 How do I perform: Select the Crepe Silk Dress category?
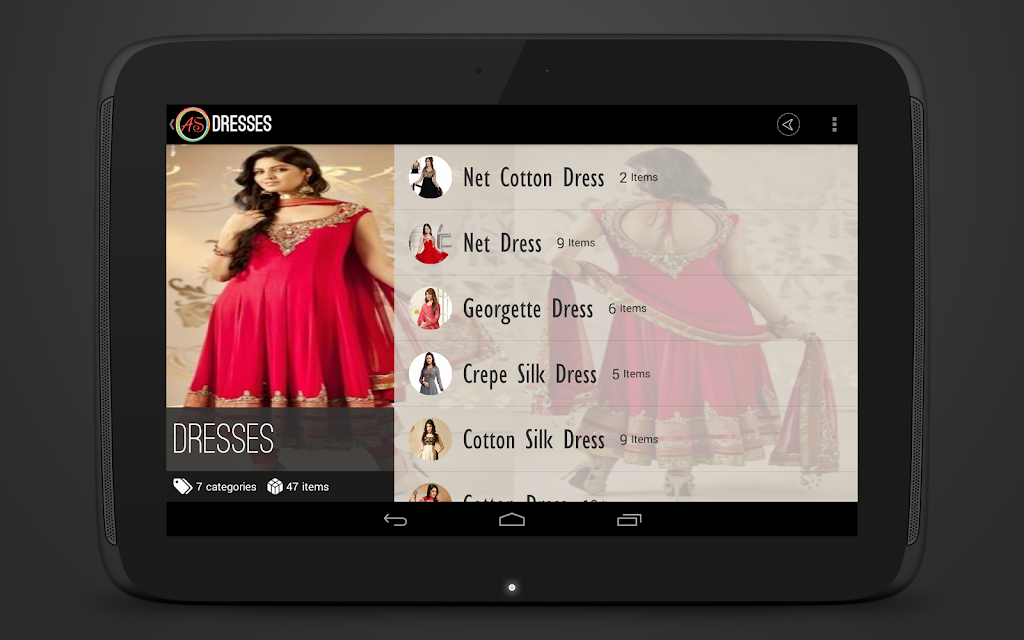tap(626, 374)
